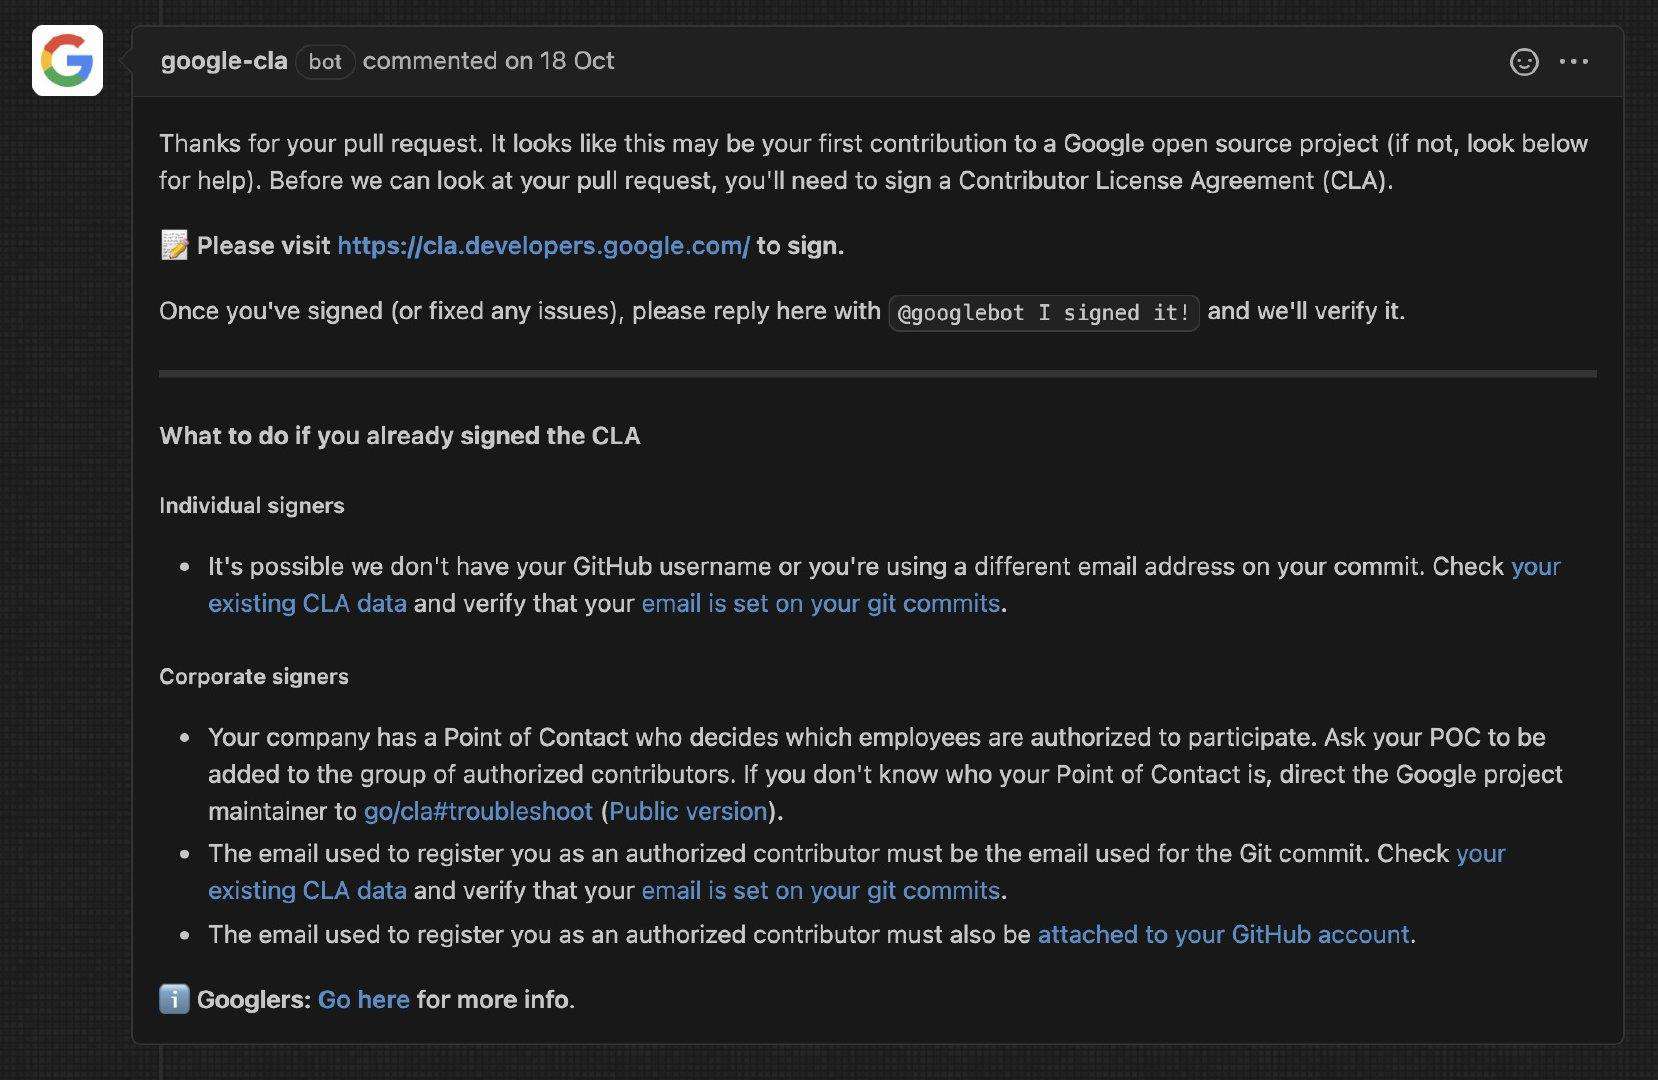Open the comment options ellipsis menu
1658x1080 pixels.
pyautogui.click(x=1574, y=62)
